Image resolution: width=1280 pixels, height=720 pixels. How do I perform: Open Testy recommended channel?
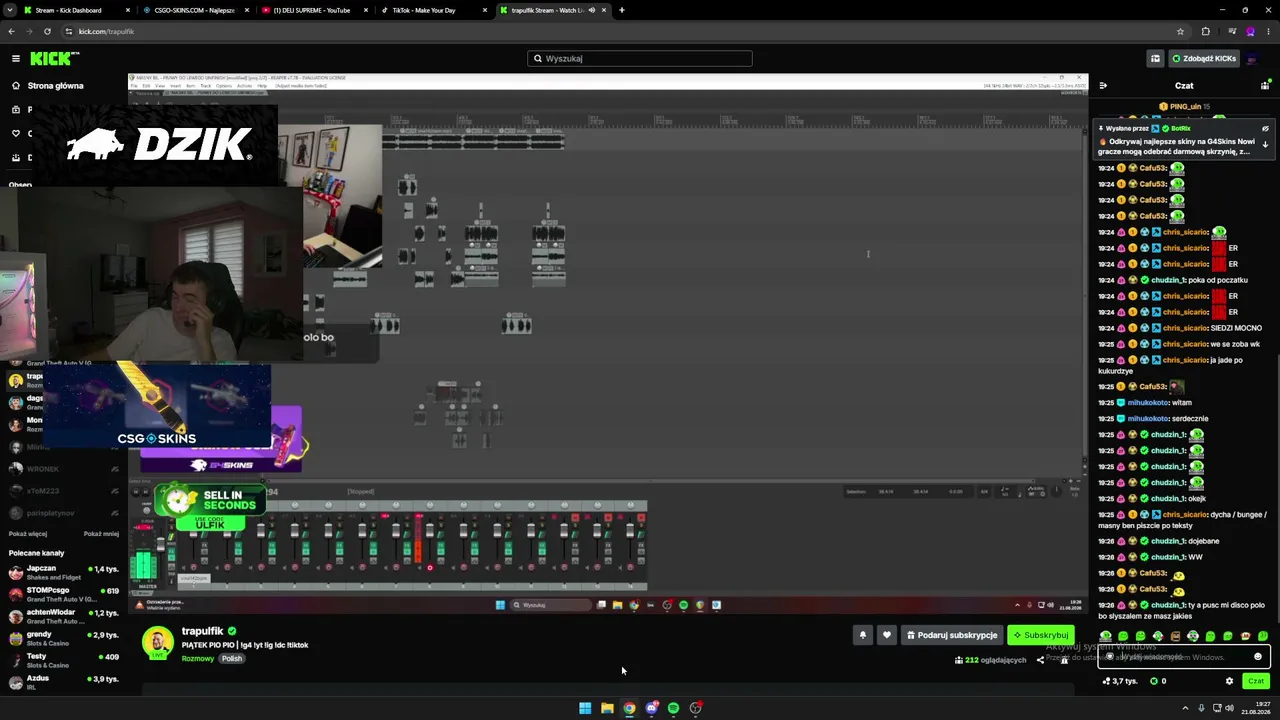(x=64, y=660)
